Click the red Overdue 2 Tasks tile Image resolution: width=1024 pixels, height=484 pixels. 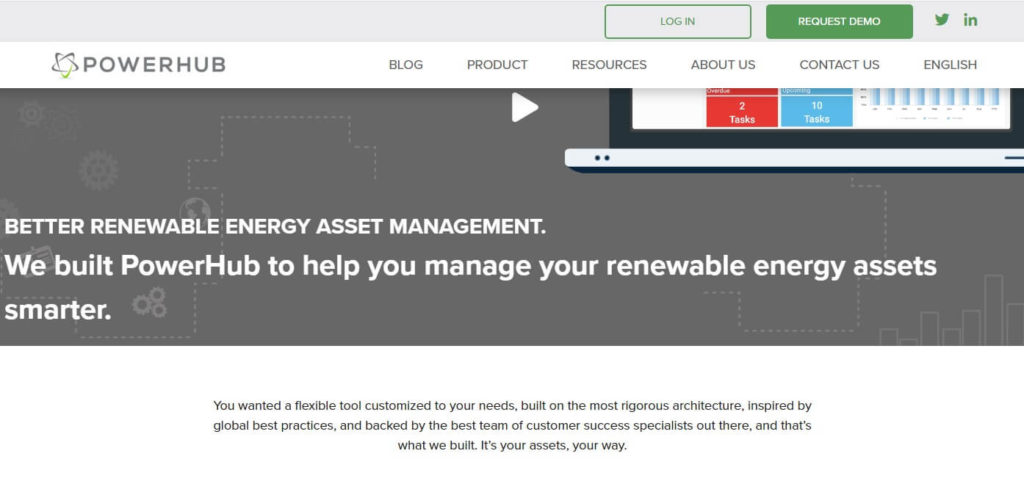pyautogui.click(x=742, y=108)
